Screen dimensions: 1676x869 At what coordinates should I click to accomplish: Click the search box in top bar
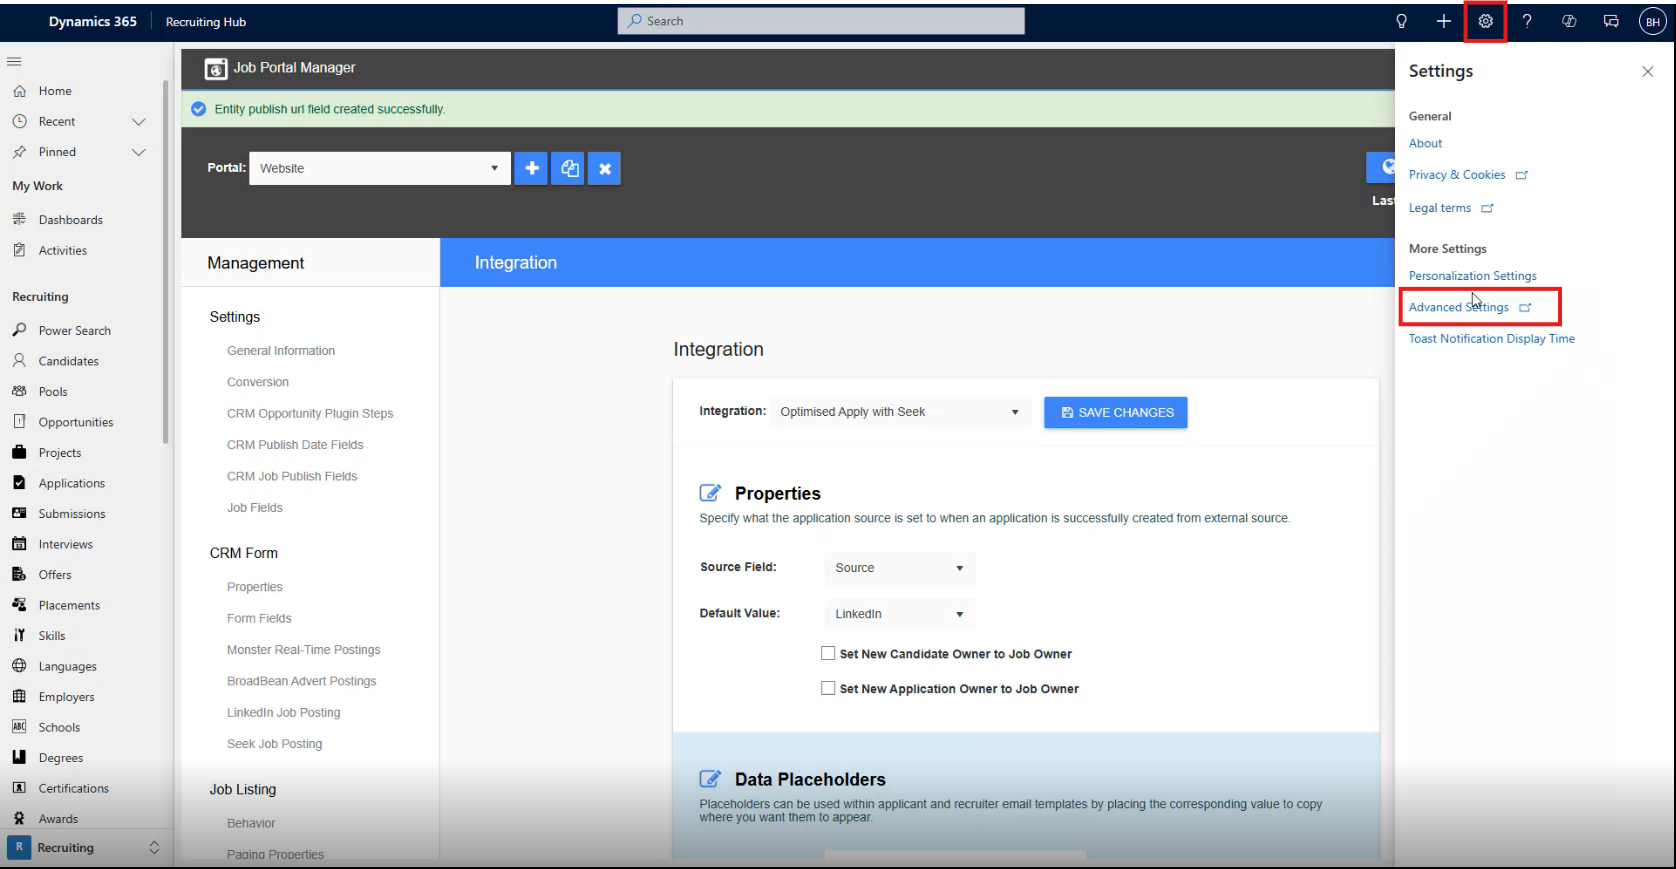click(x=821, y=21)
